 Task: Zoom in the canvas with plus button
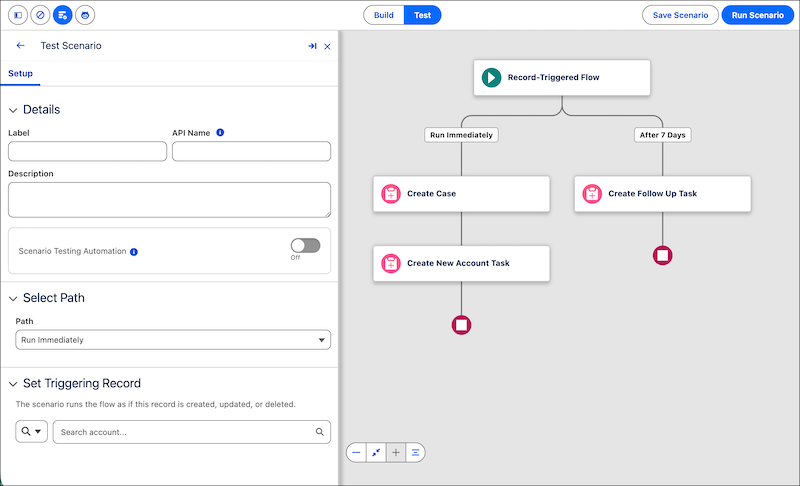point(395,452)
